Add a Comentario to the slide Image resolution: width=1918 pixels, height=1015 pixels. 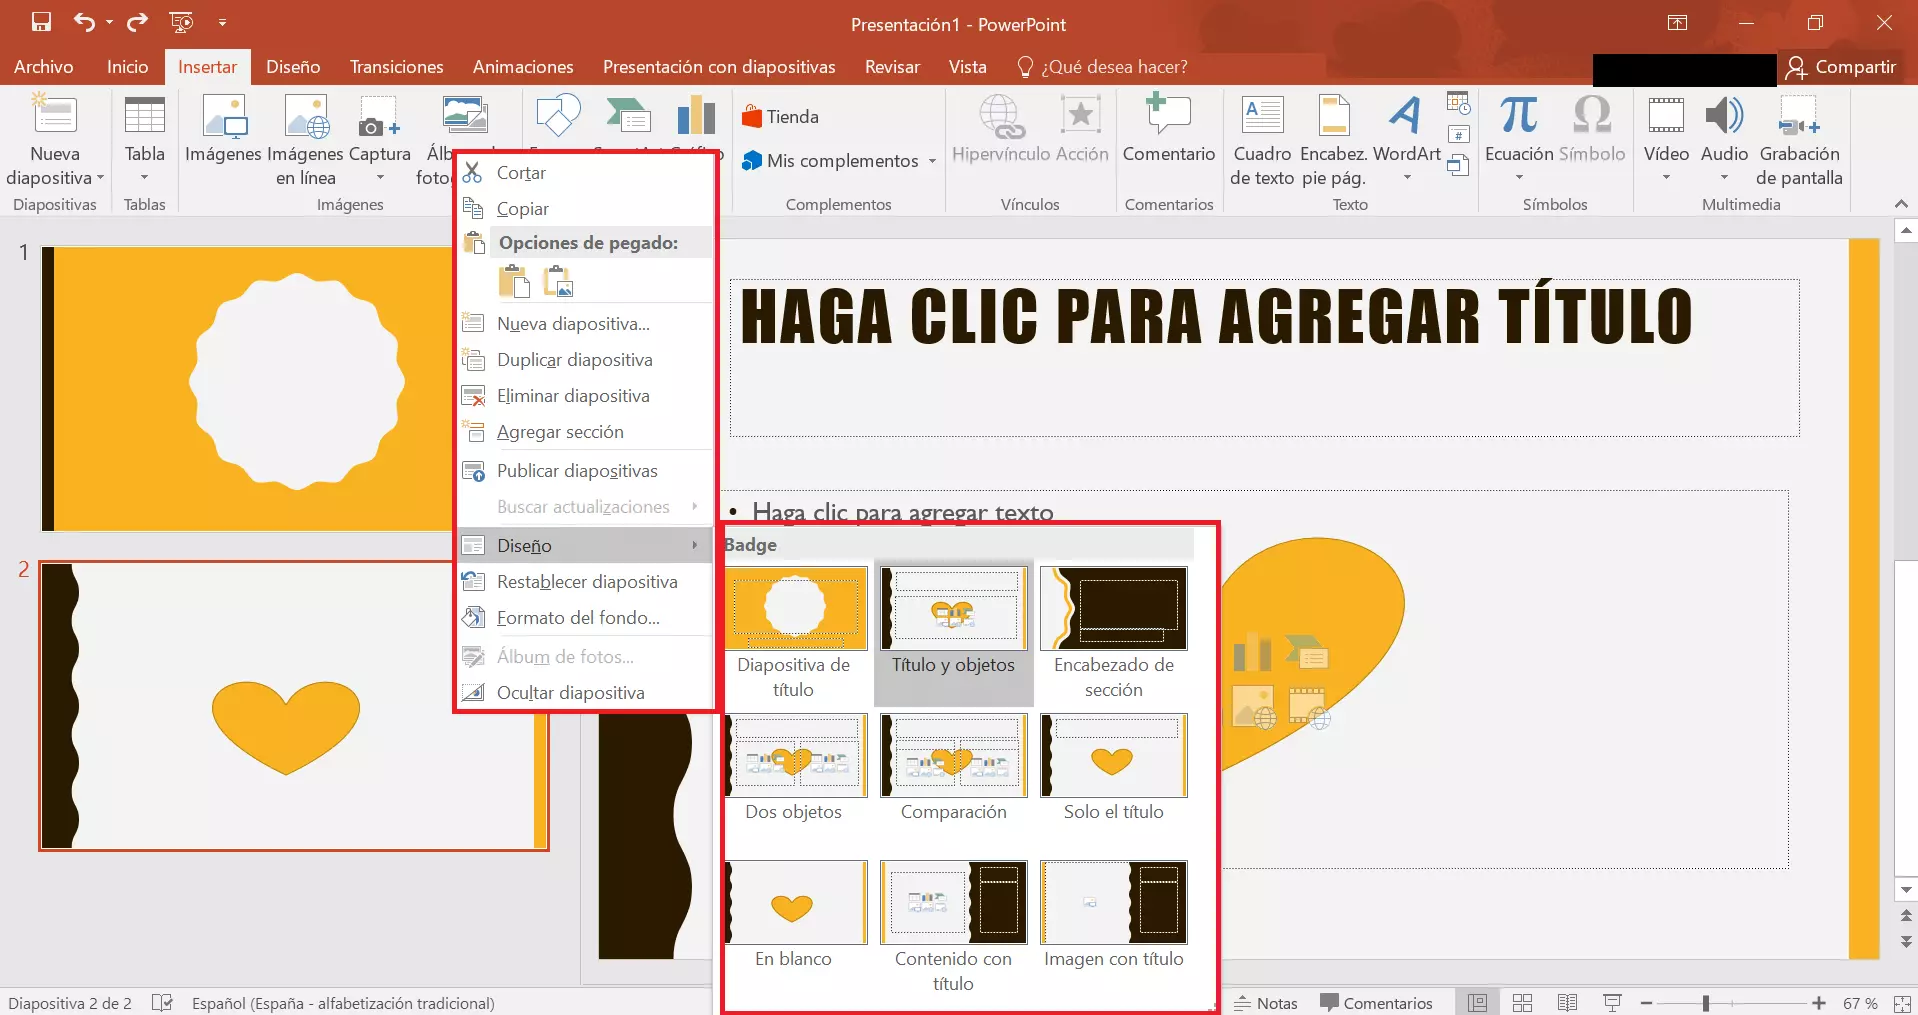pyautogui.click(x=1168, y=130)
